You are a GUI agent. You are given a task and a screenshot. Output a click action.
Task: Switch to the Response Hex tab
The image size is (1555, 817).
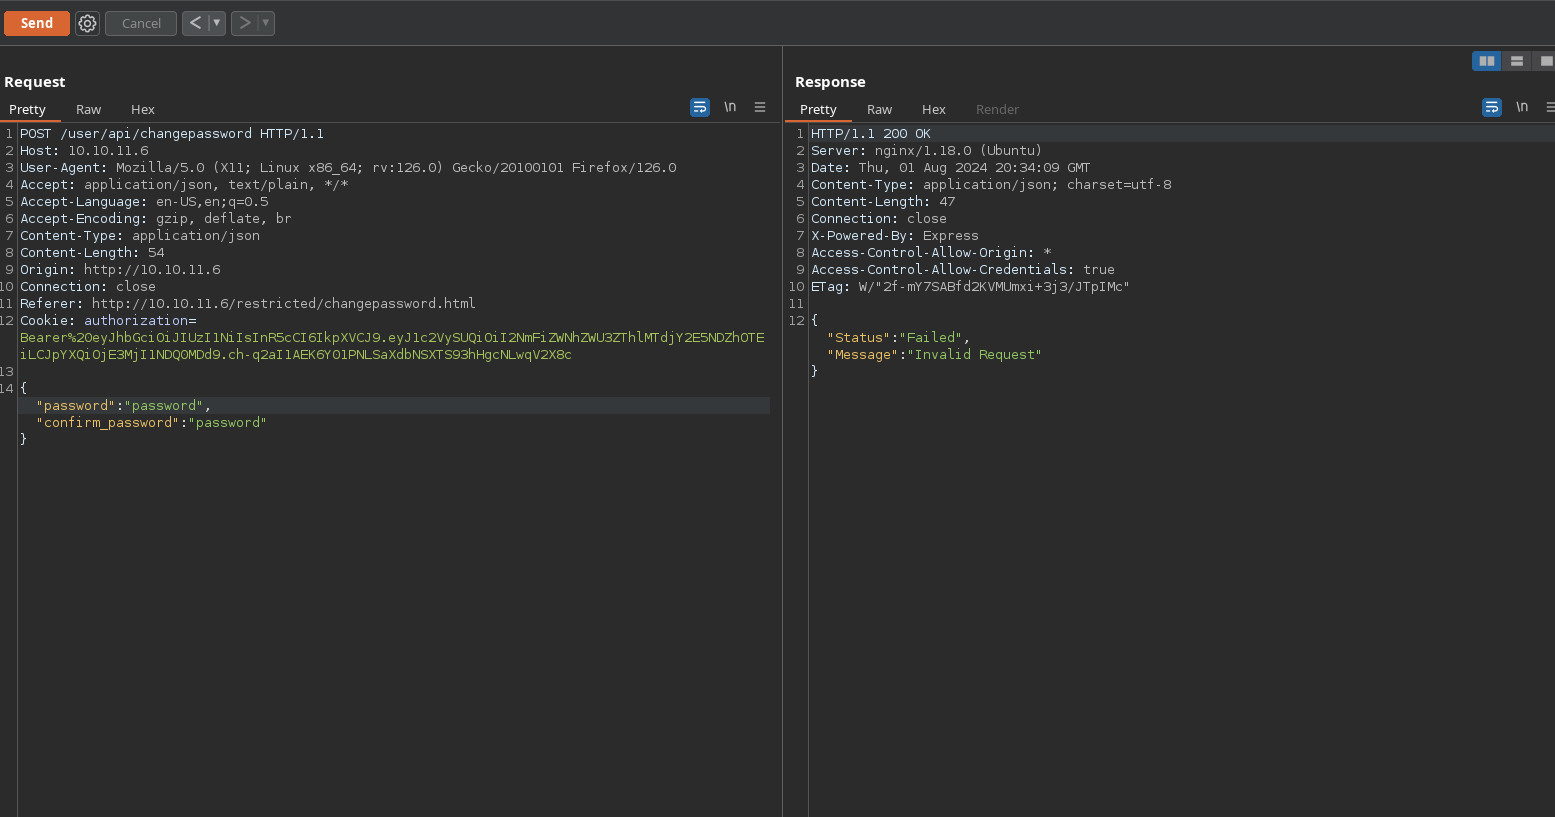[934, 109]
